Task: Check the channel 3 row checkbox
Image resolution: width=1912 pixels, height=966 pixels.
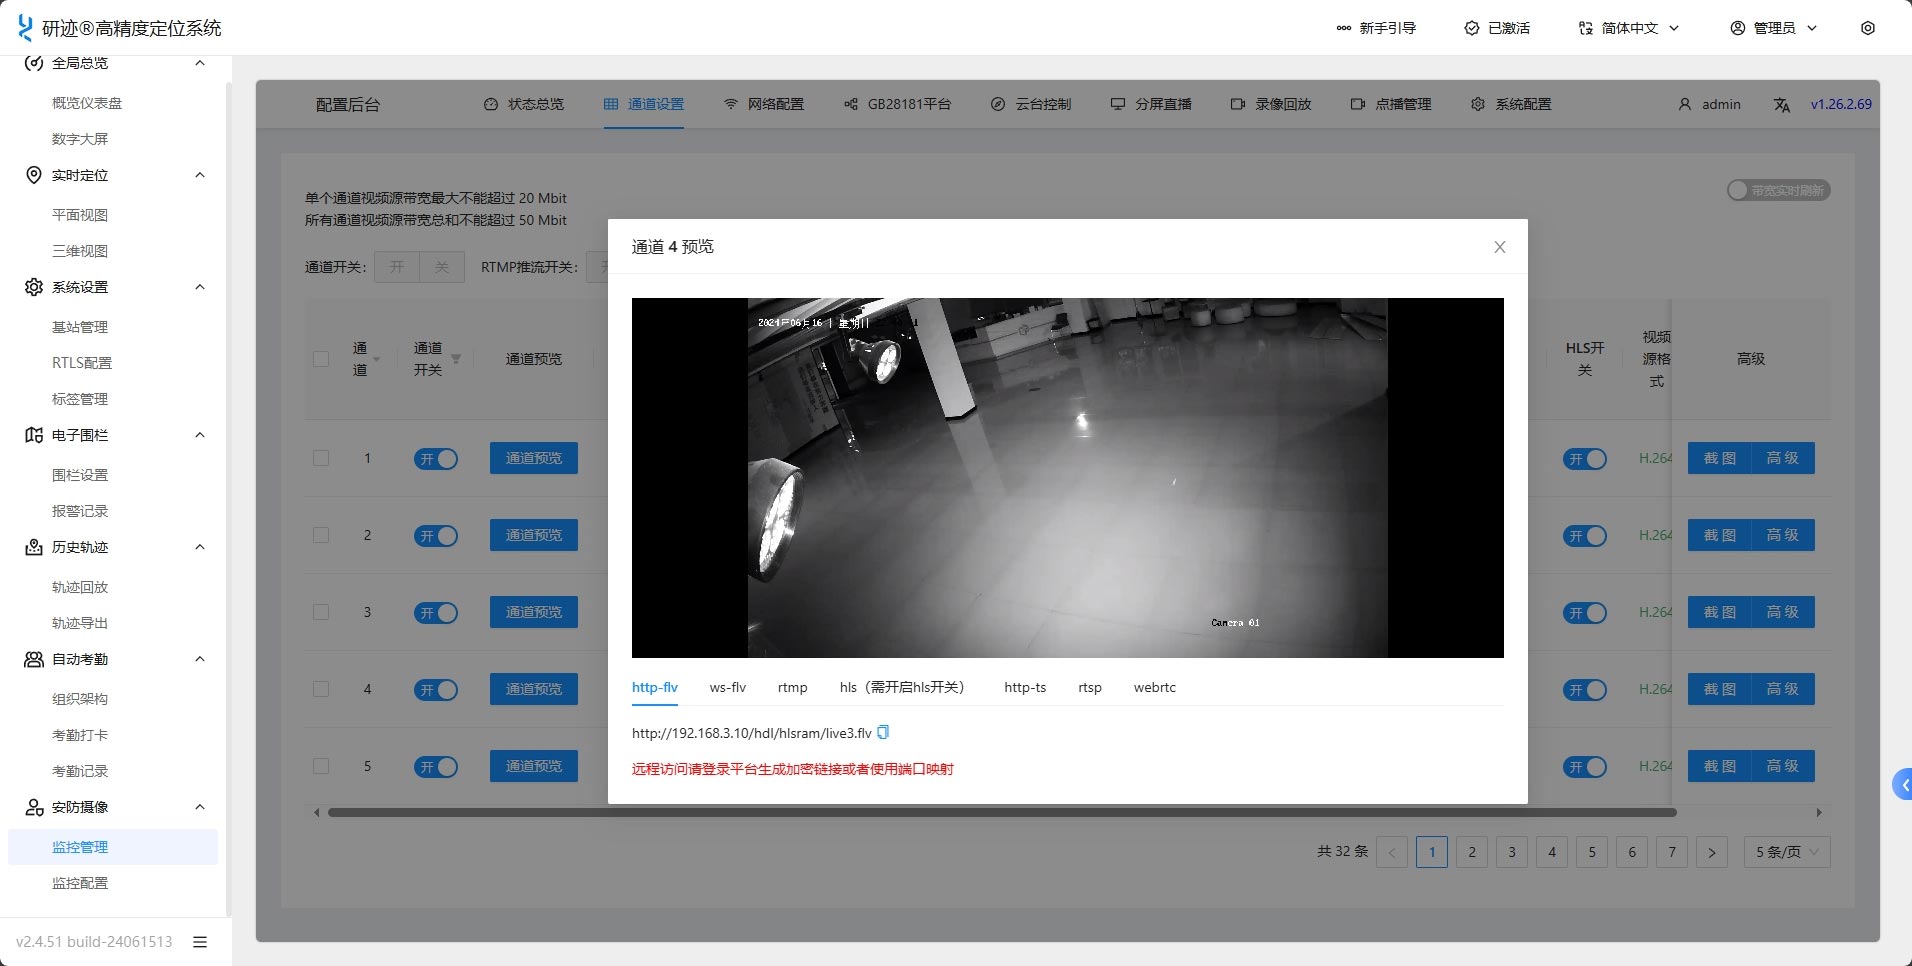Action: point(321,612)
